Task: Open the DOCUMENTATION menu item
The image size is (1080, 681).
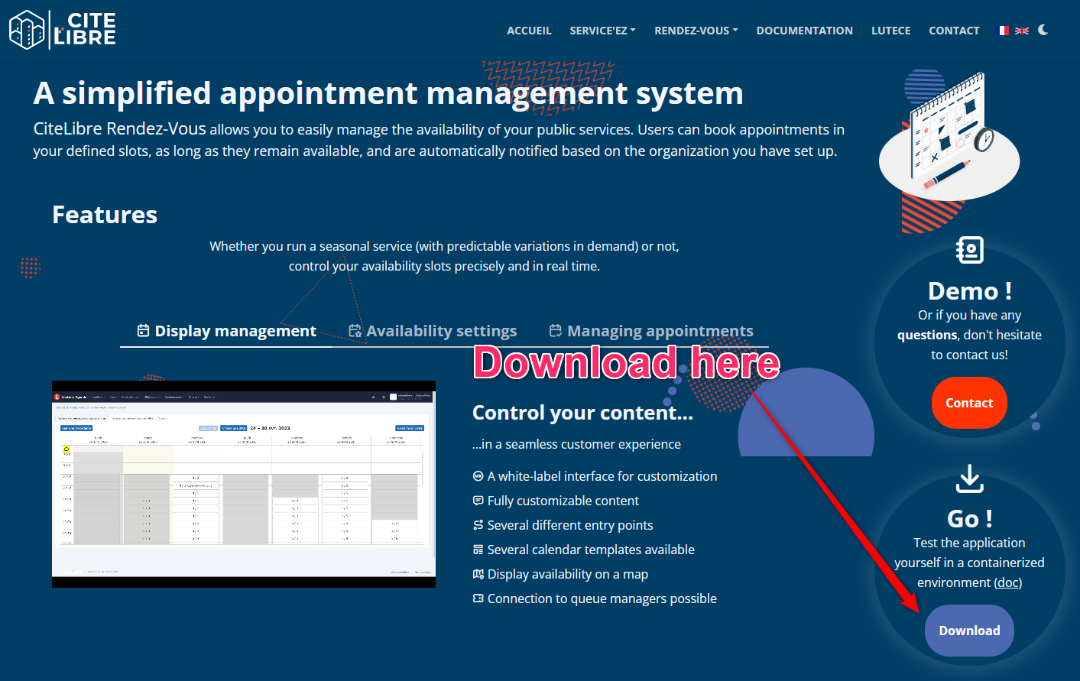Action: coord(804,31)
